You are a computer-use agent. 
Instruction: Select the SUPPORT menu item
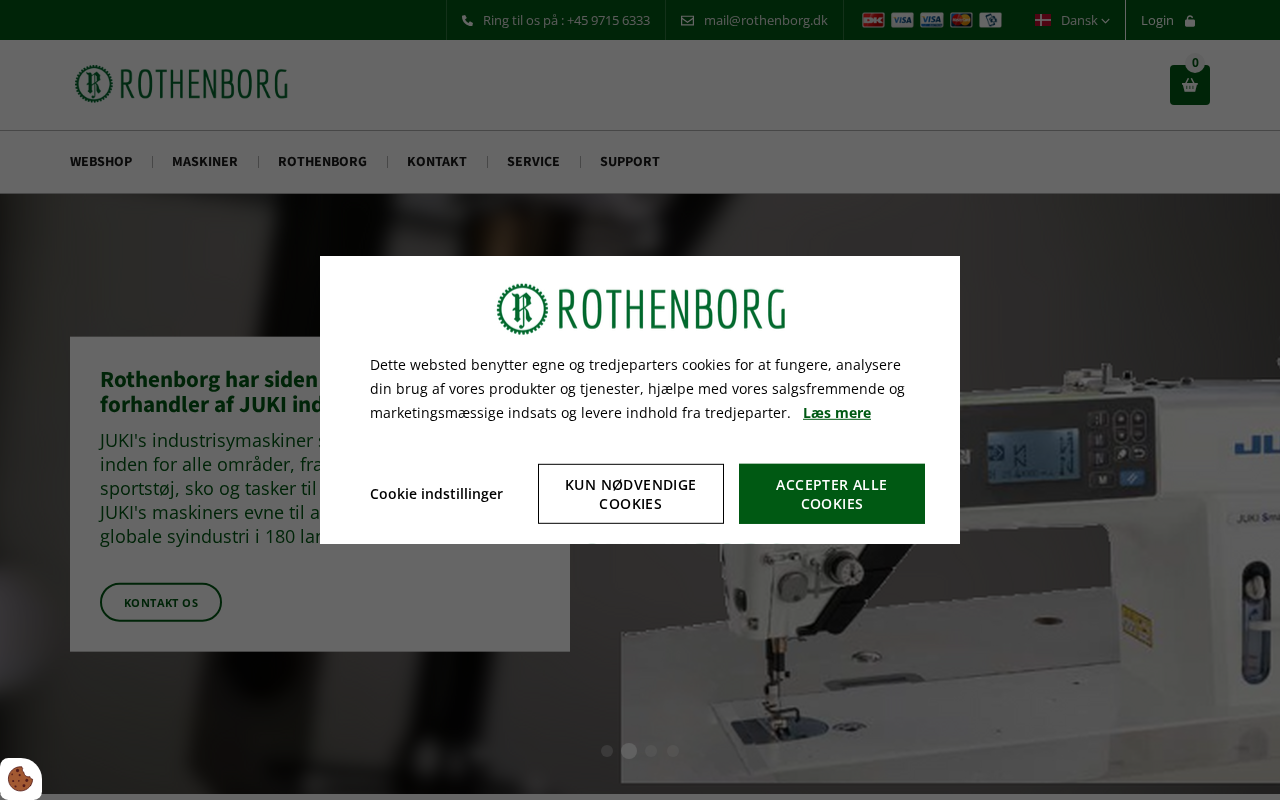click(x=630, y=161)
